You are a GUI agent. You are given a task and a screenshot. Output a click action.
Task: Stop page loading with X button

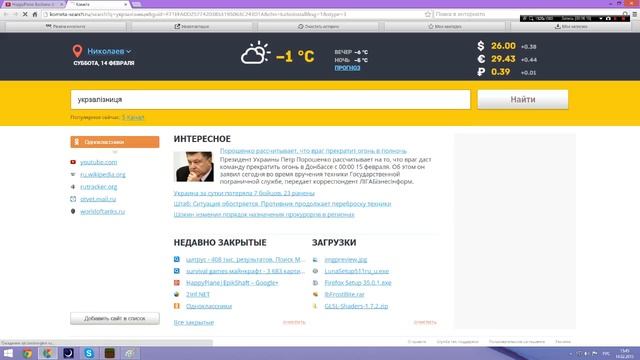coord(25,14)
